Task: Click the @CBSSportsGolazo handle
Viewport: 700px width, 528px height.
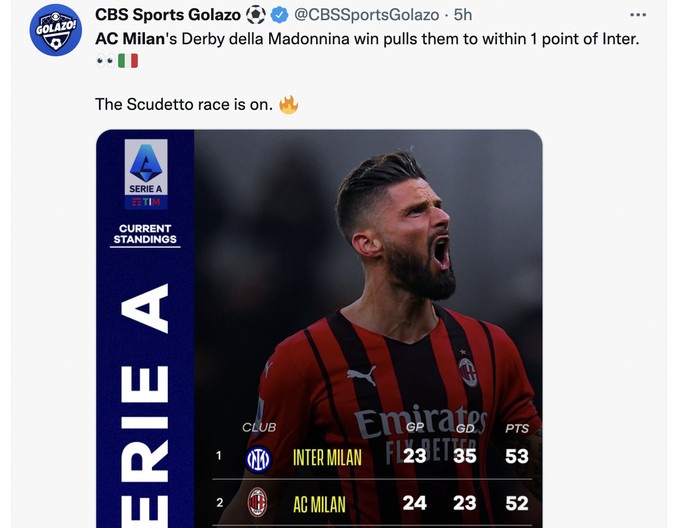Action: (366, 15)
